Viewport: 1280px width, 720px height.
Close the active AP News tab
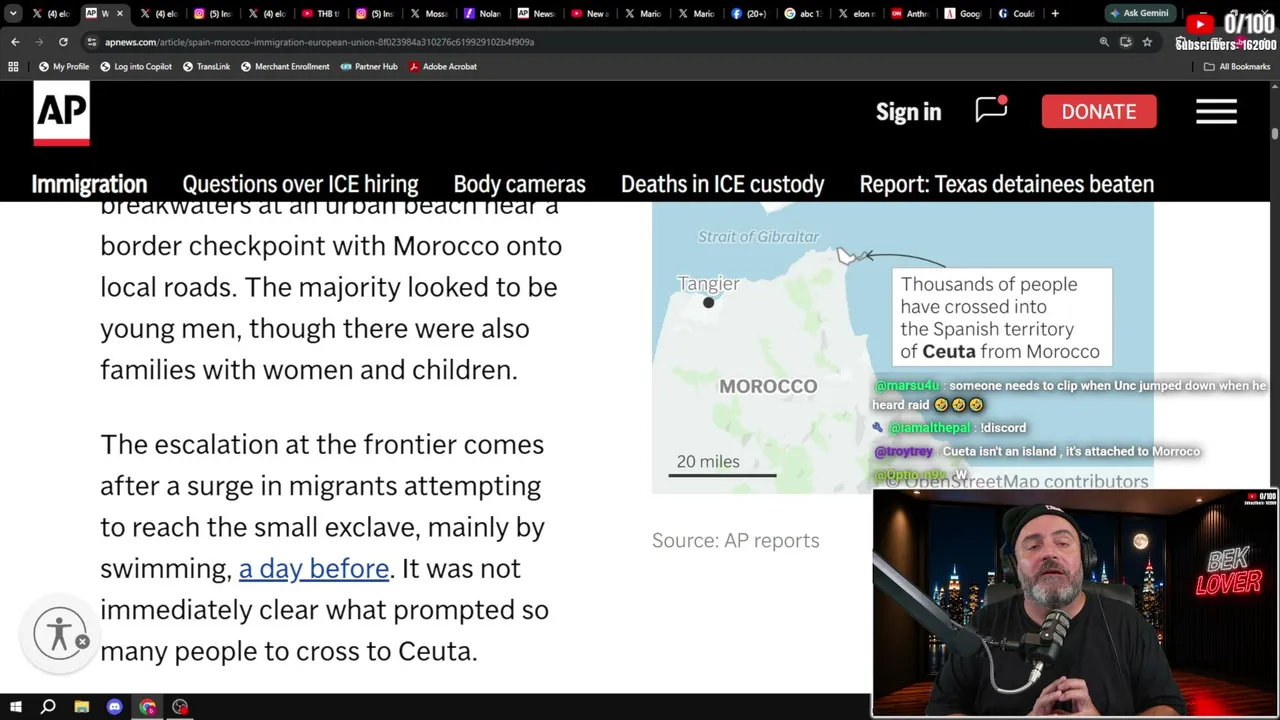[120, 14]
